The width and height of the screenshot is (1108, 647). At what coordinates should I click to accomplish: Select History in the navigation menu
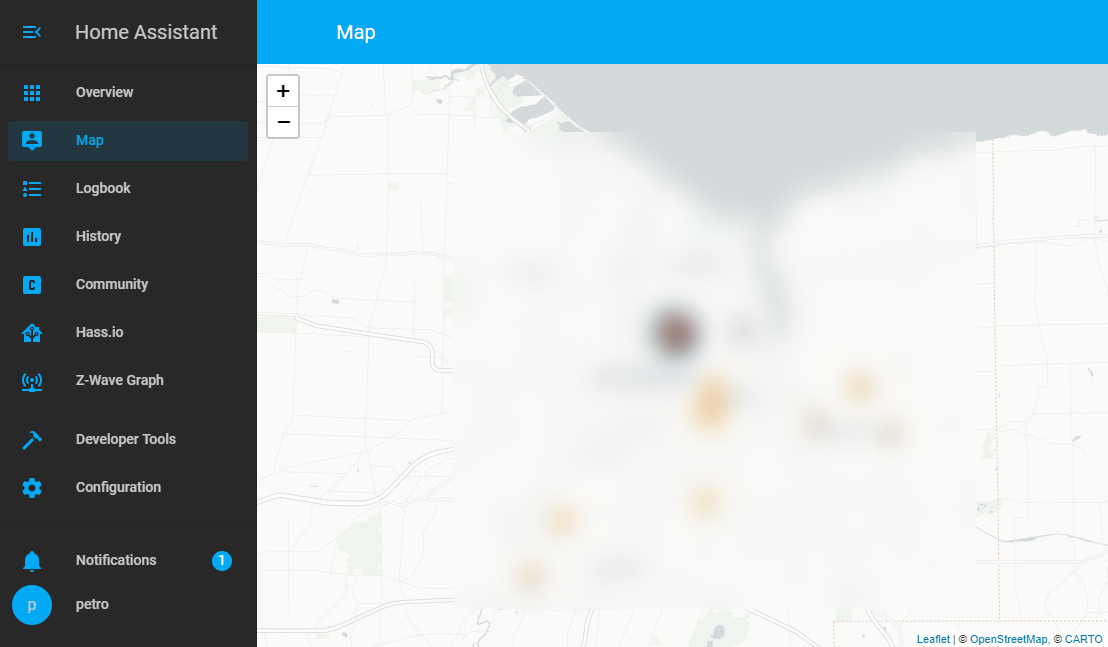click(x=98, y=236)
